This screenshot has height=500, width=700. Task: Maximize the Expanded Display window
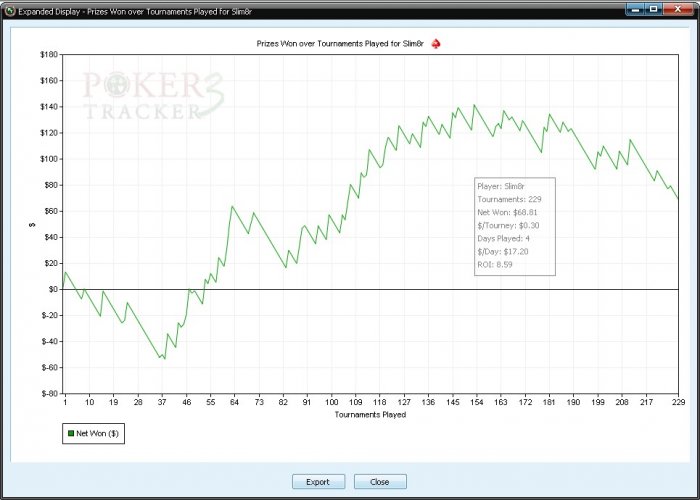point(654,9)
